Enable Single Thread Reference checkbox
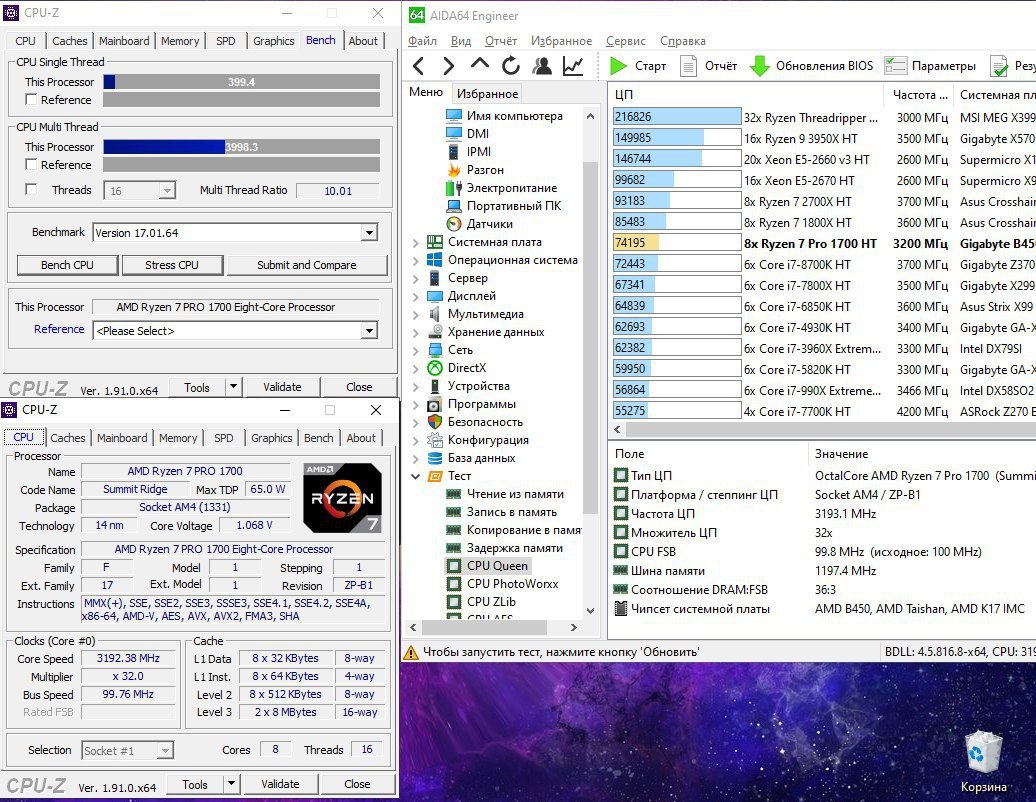Viewport: 1036px width, 802px height. (30, 99)
